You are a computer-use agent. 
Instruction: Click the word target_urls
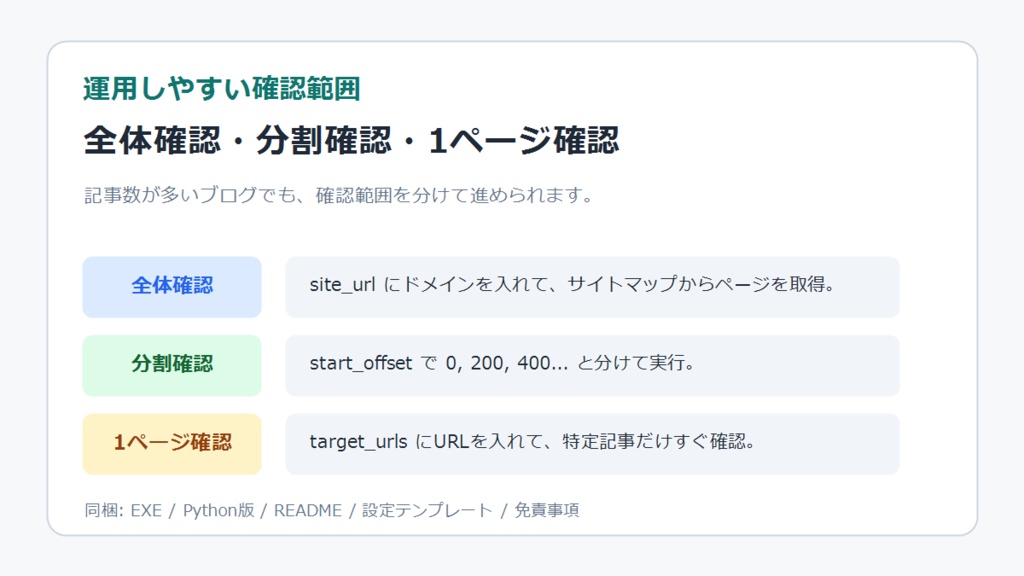pos(359,442)
